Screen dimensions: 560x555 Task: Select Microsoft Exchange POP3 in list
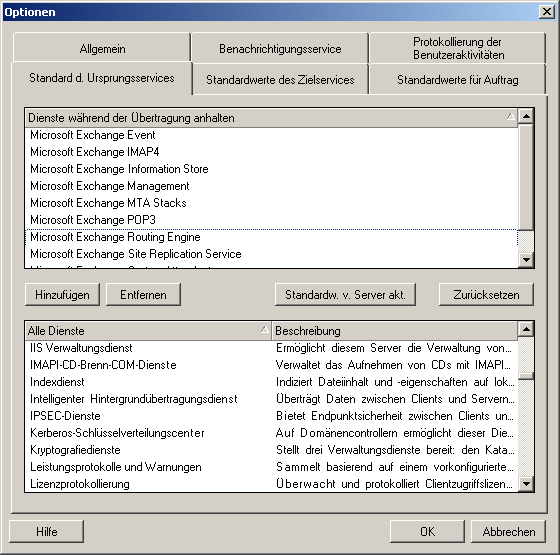(271, 220)
